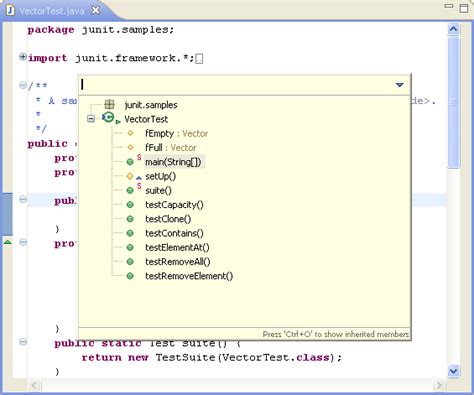Collapse the public static suite() method

(x=23, y=342)
